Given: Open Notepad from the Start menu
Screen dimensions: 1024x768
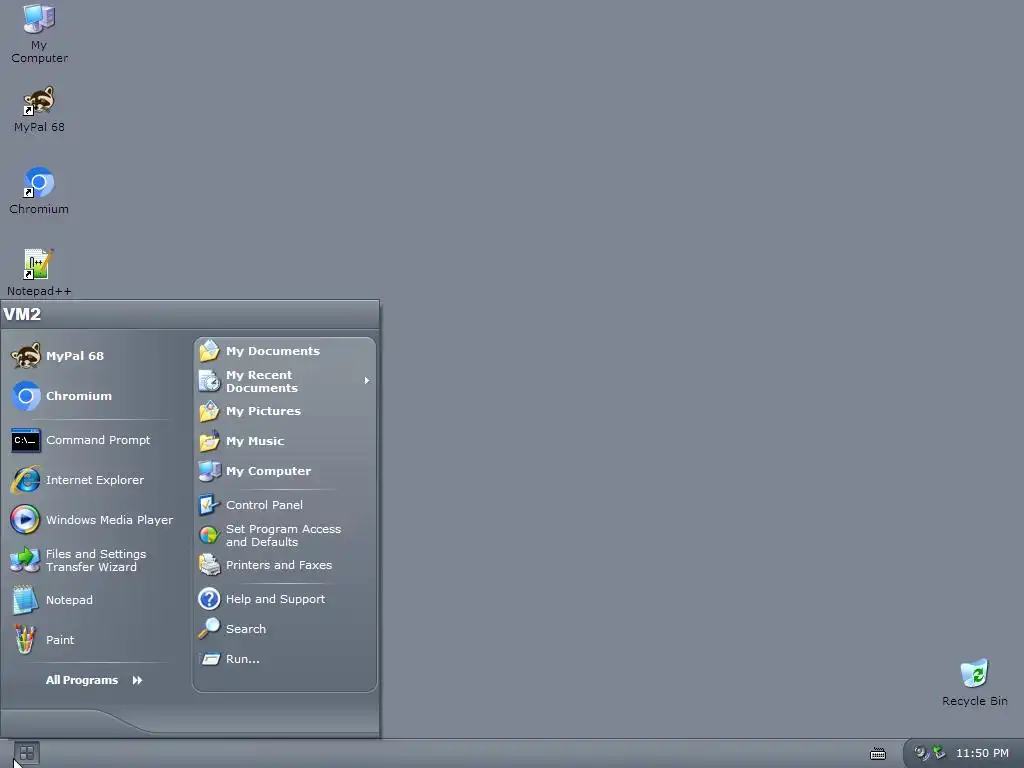Looking at the screenshot, I should point(91,600).
